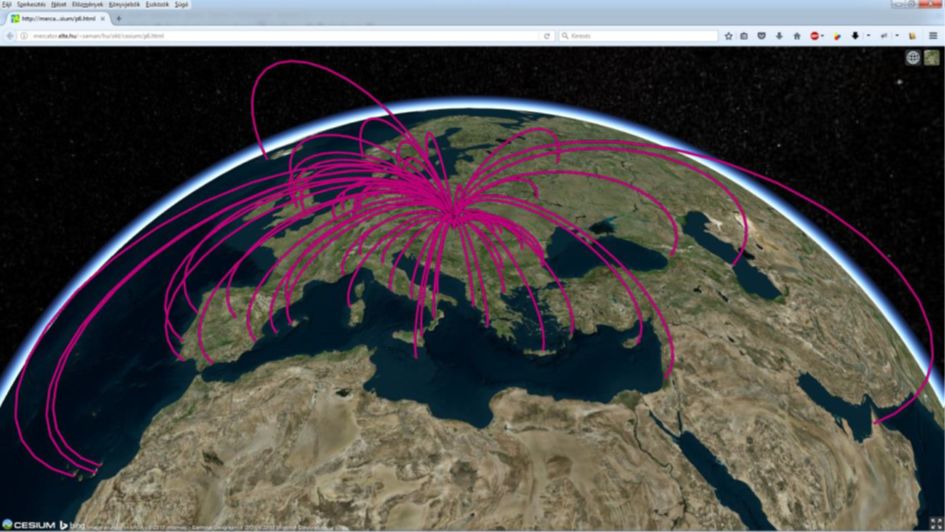Viewport: 945px width, 532px height.
Task: Close the p6.html tab
Action: pos(103,19)
